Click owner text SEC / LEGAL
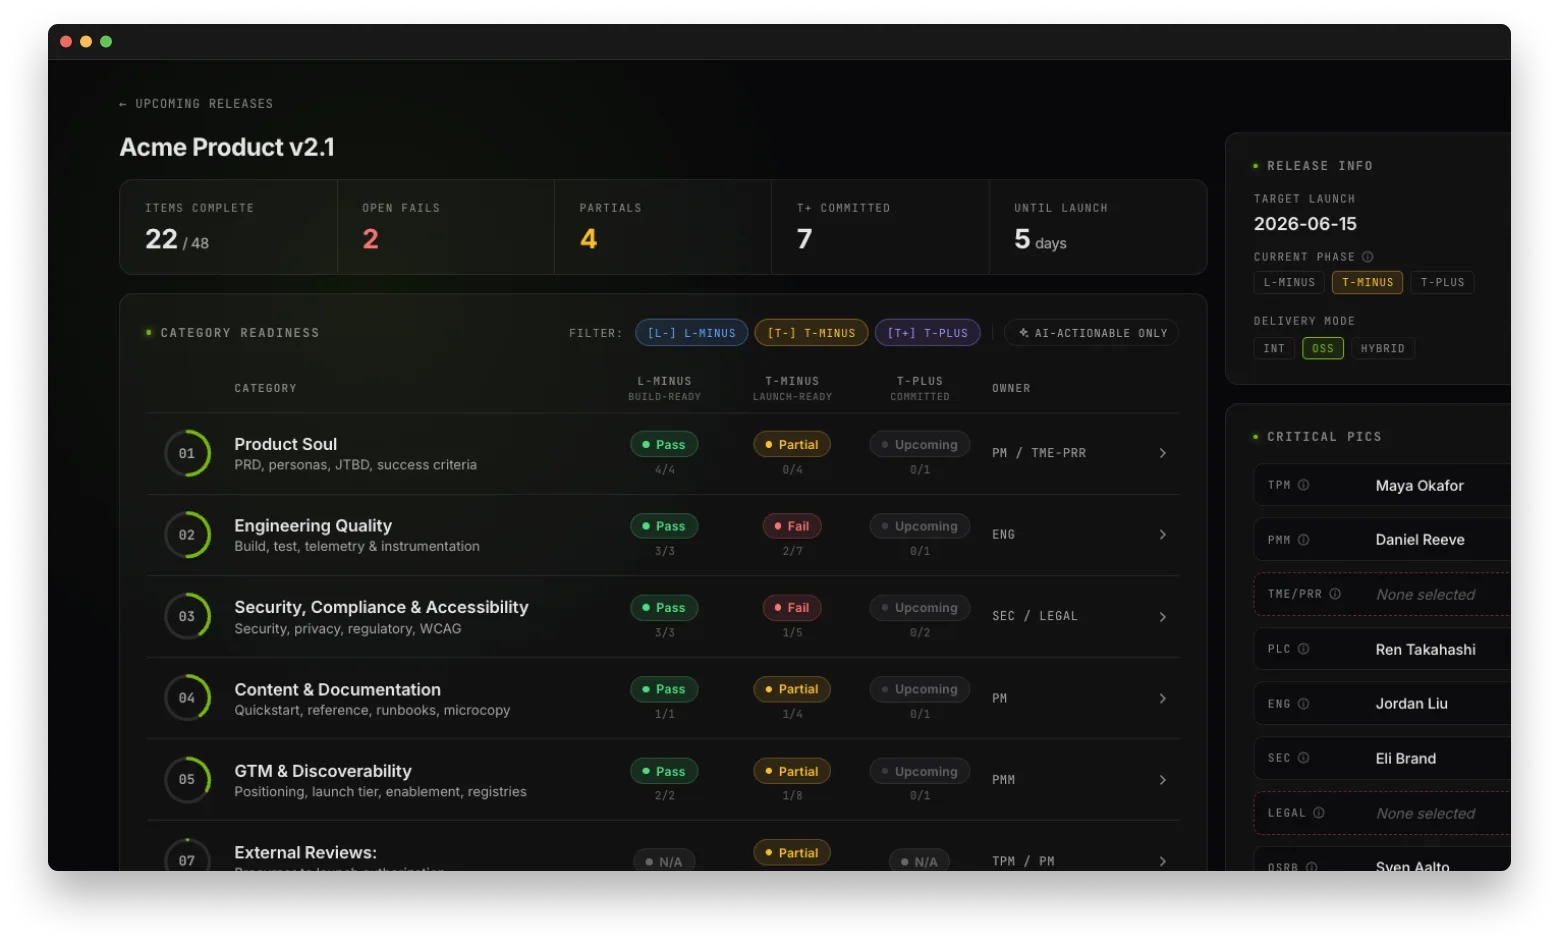Screen dimensions: 1559x943 1035,616
